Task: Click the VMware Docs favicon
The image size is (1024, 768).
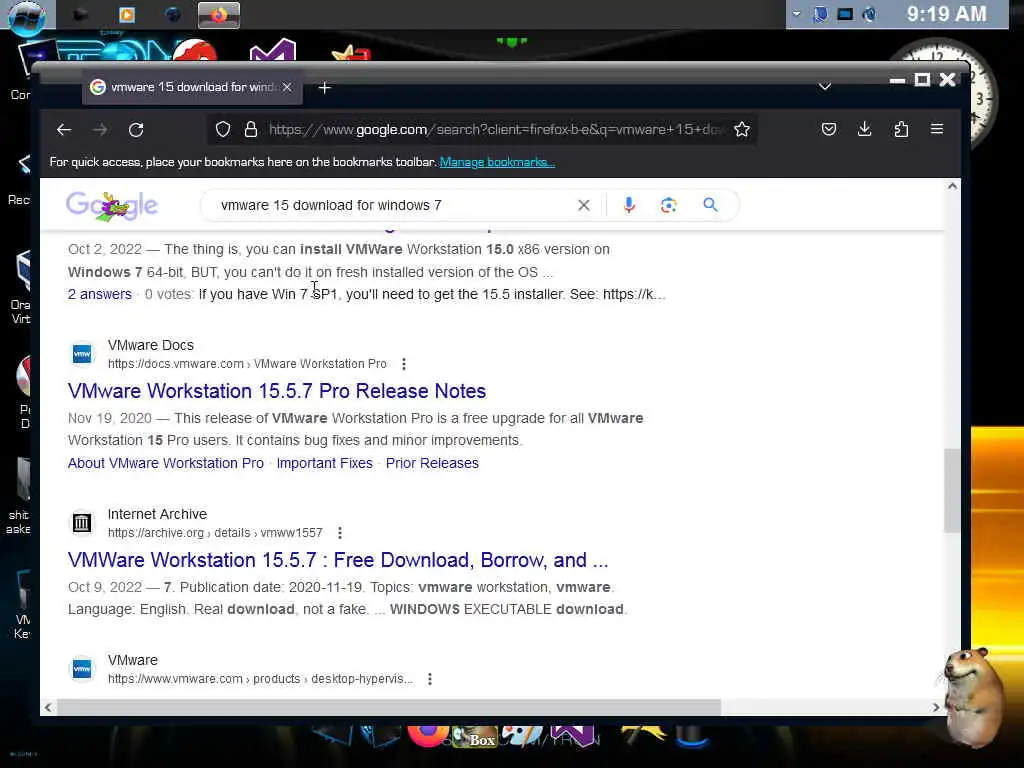Action: [x=82, y=354]
